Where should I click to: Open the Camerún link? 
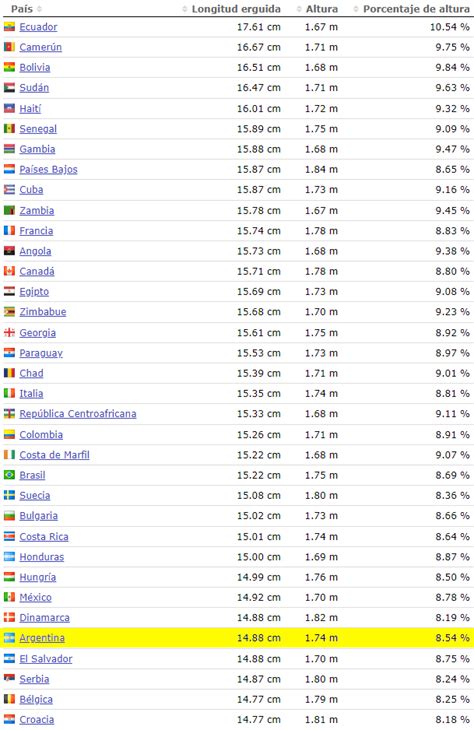(x=41, y=47)
